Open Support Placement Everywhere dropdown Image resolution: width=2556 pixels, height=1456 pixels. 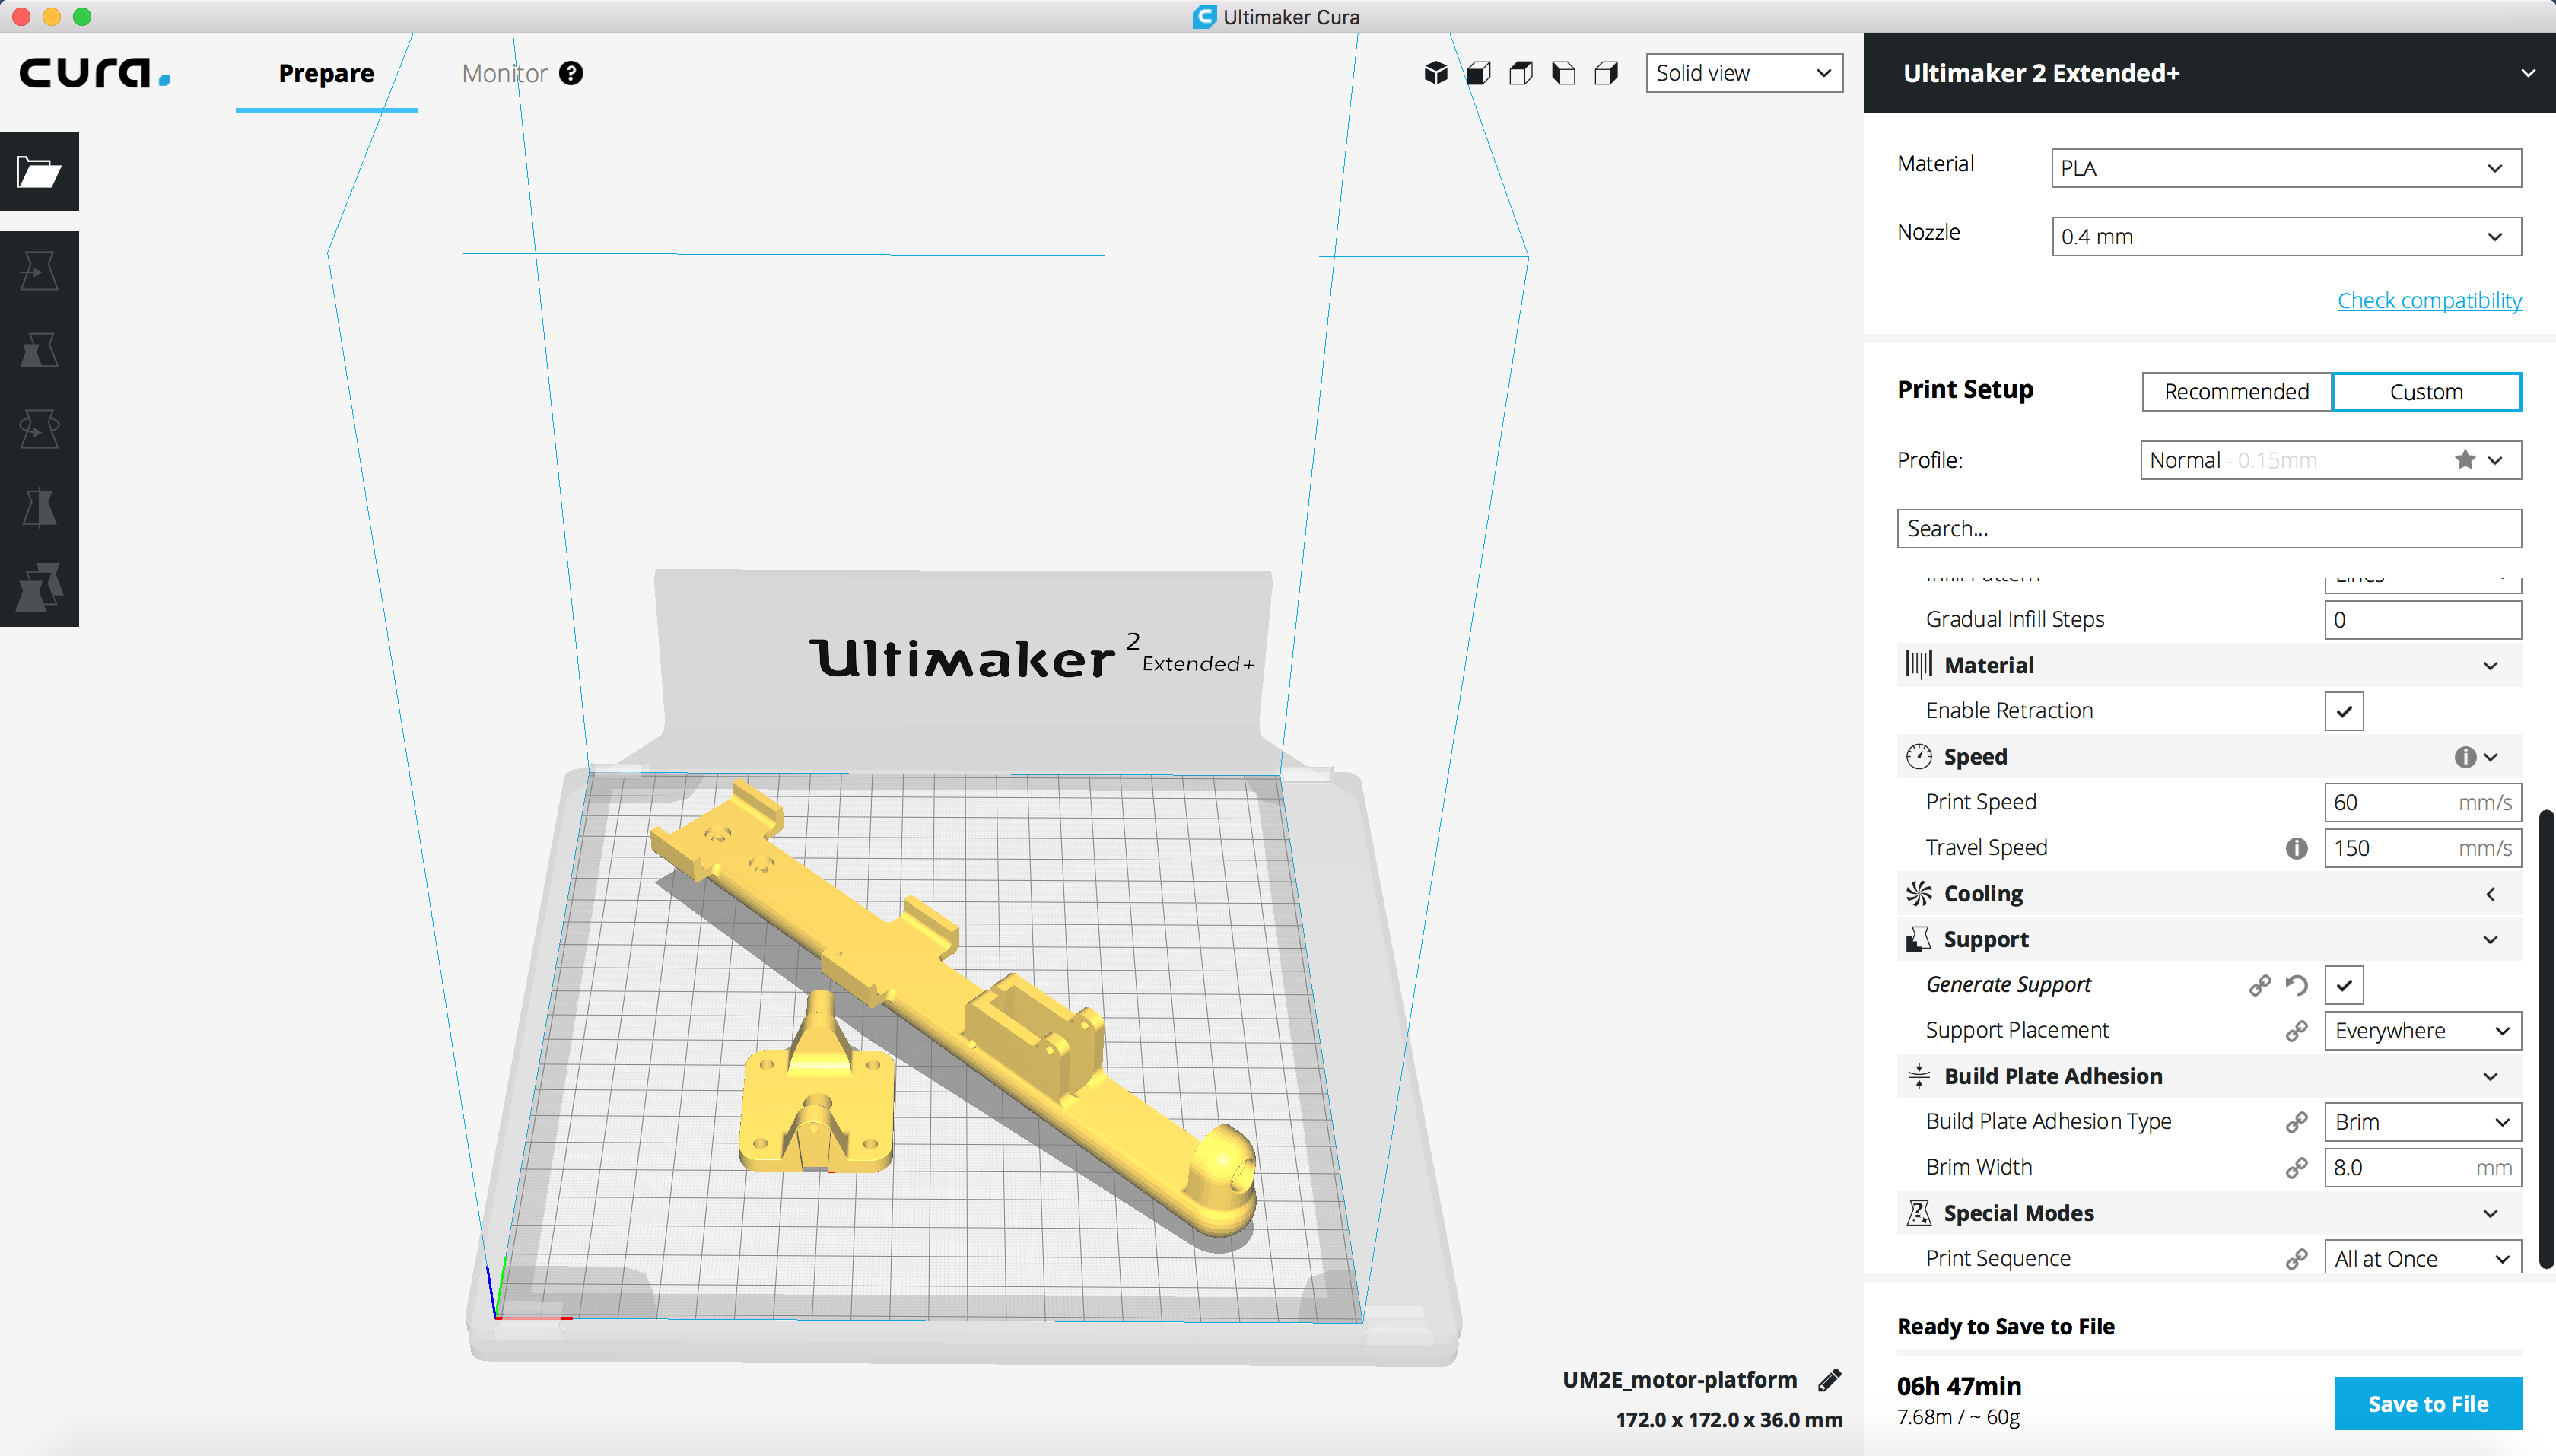pyautogui.click(x=2422, y=1031)
